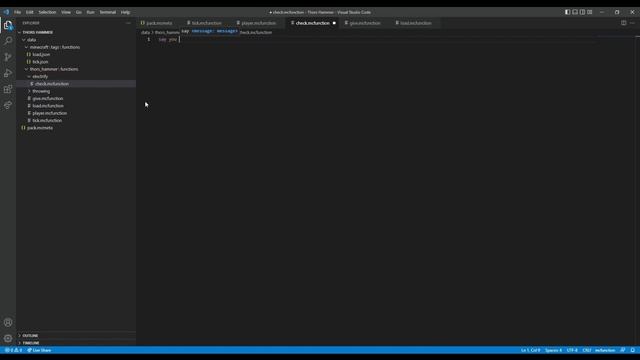This screenshot has height=360, width=640.
Task: Expand the throwing folder
Action: click(41, 91)
